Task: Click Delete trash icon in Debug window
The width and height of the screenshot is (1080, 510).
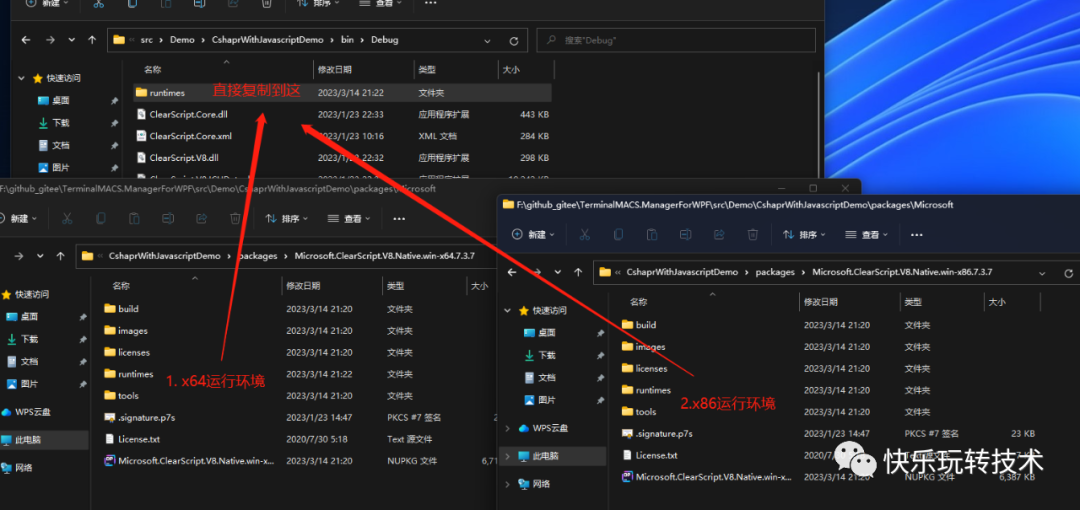Action: point(267,3)
